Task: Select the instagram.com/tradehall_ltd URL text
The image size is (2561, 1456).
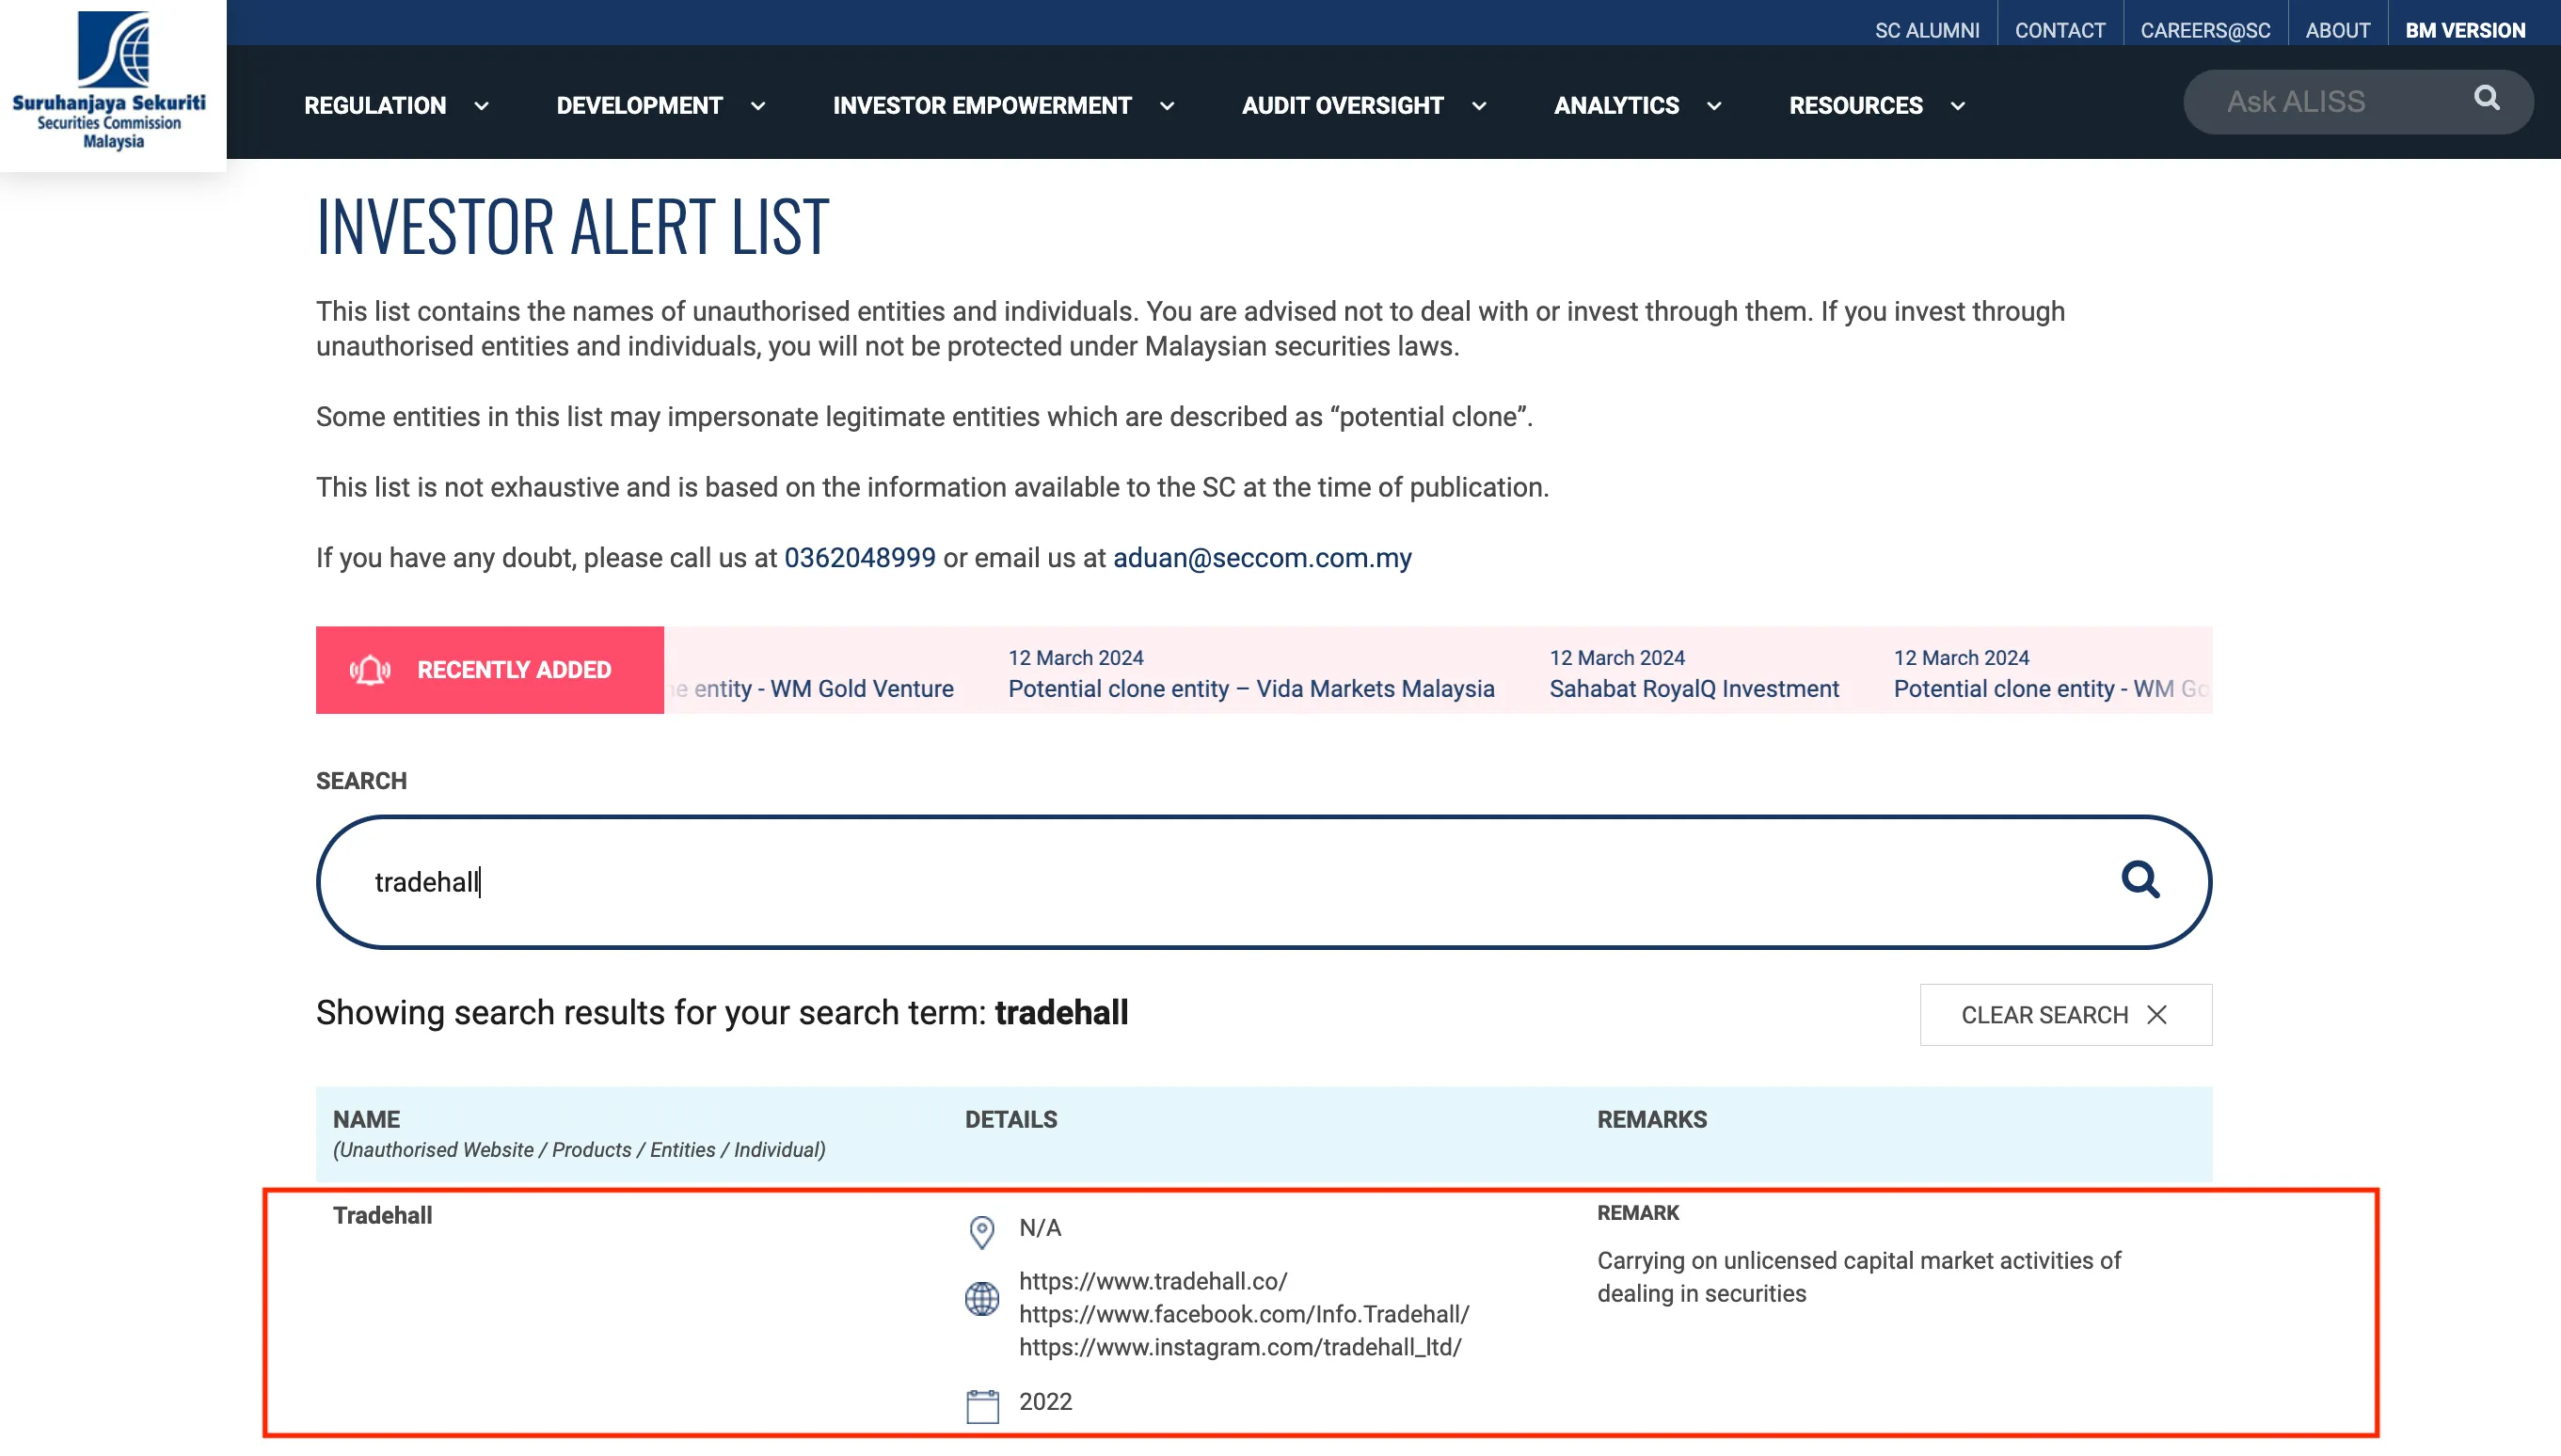Action: point(1240,1348)
